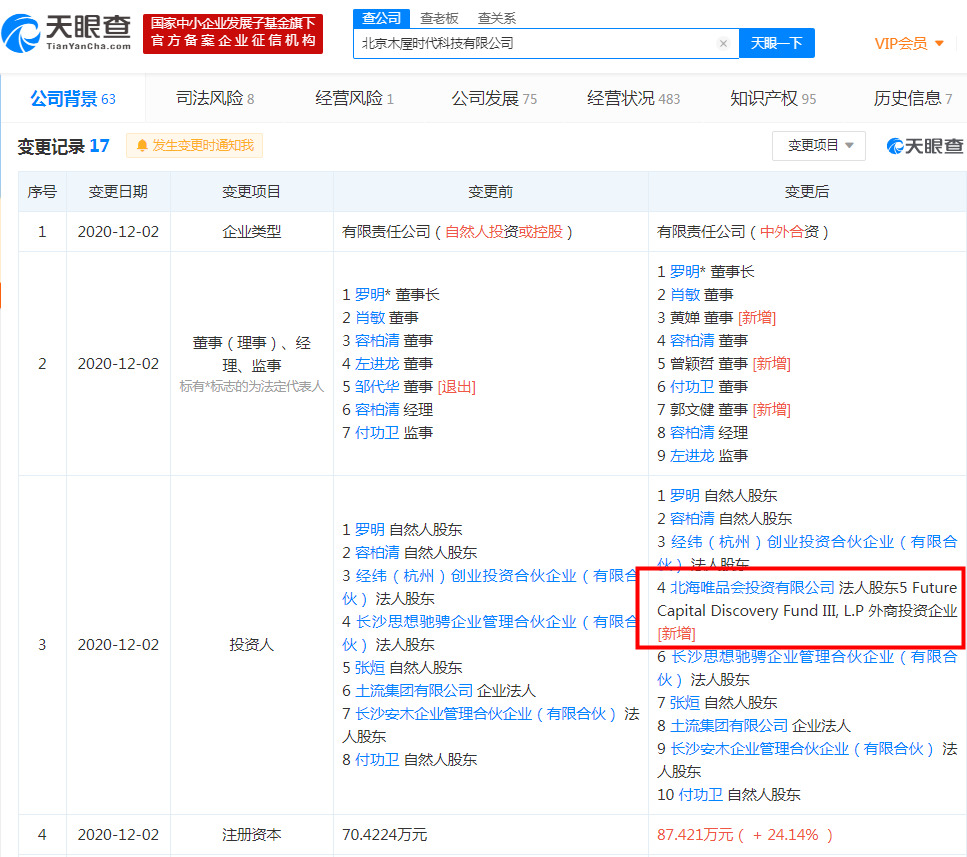This screenshot has width=967, height=857.
Task: Select the 企业类型 cell in row 1
Action: coord(252,232)
